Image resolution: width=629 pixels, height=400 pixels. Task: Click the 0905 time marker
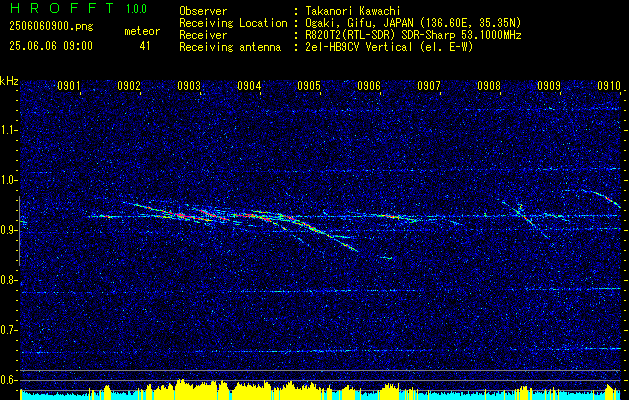(x=308, y=85)
